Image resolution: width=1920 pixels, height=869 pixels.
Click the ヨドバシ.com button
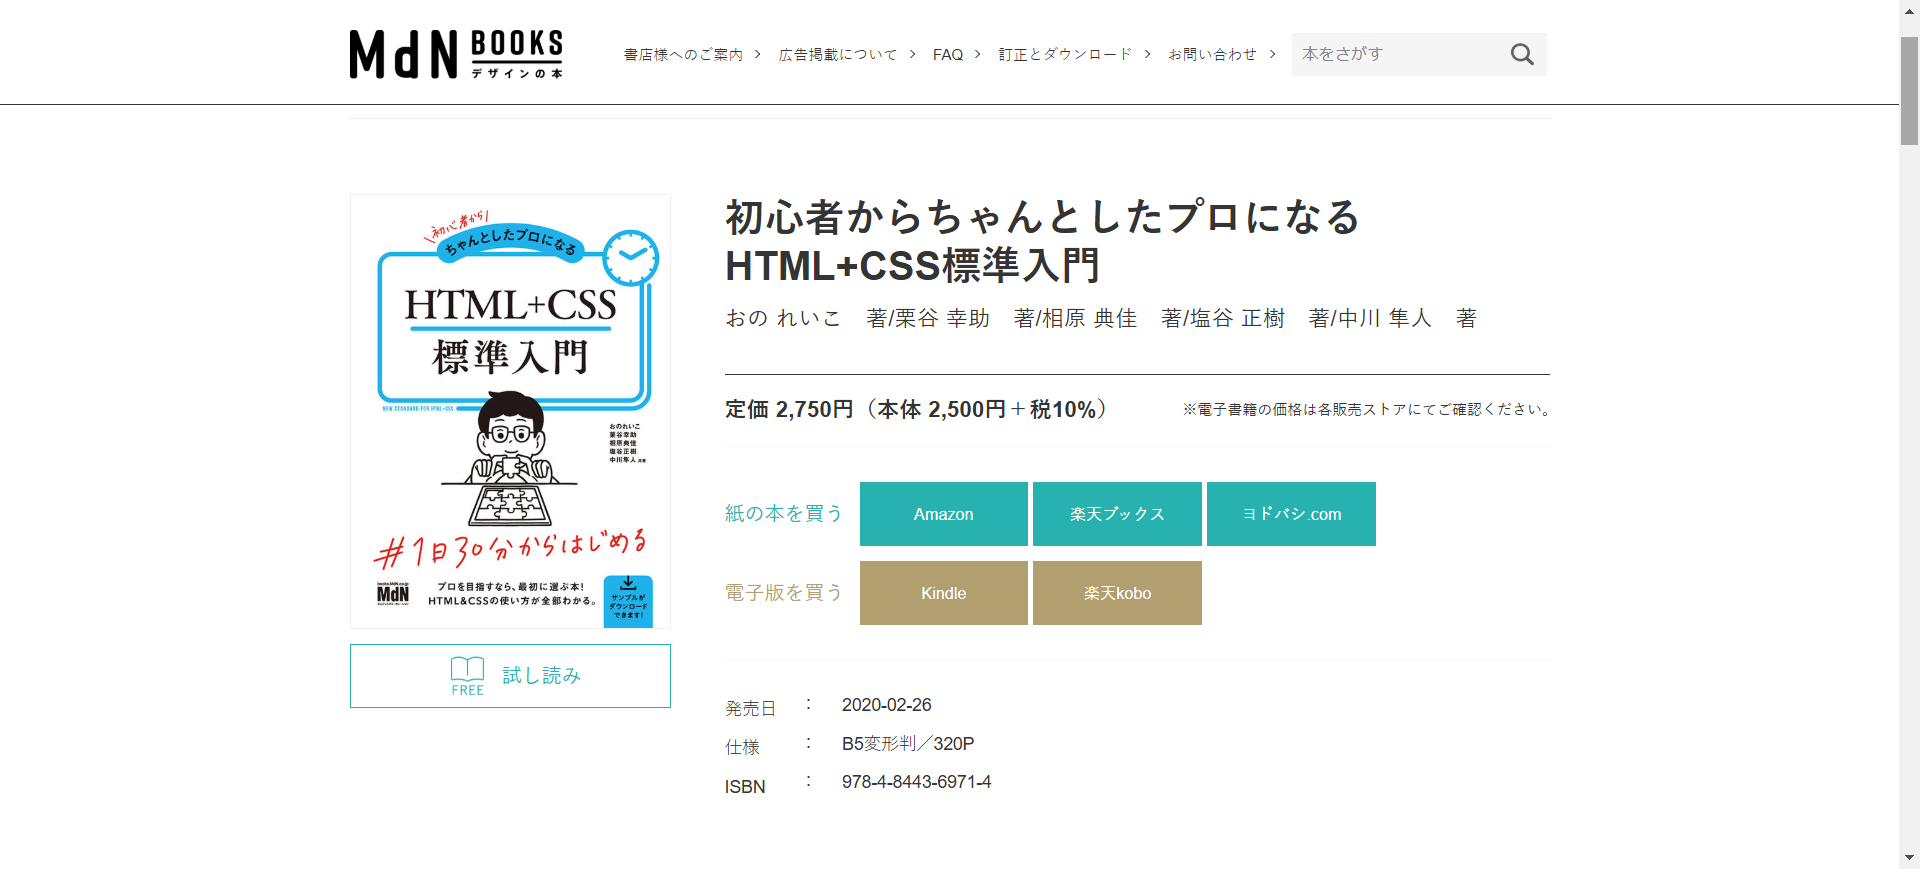click(1291, 514)
